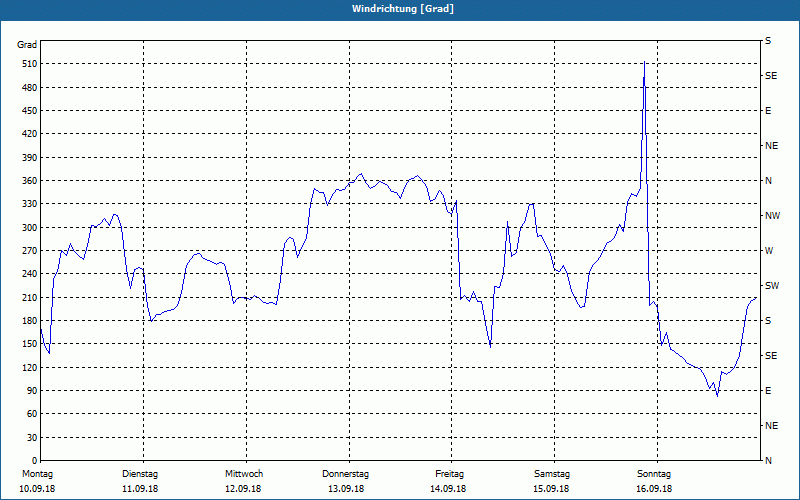
Task: Click compass label "E" aligned with 90 gridline
Action: (768, 391)
